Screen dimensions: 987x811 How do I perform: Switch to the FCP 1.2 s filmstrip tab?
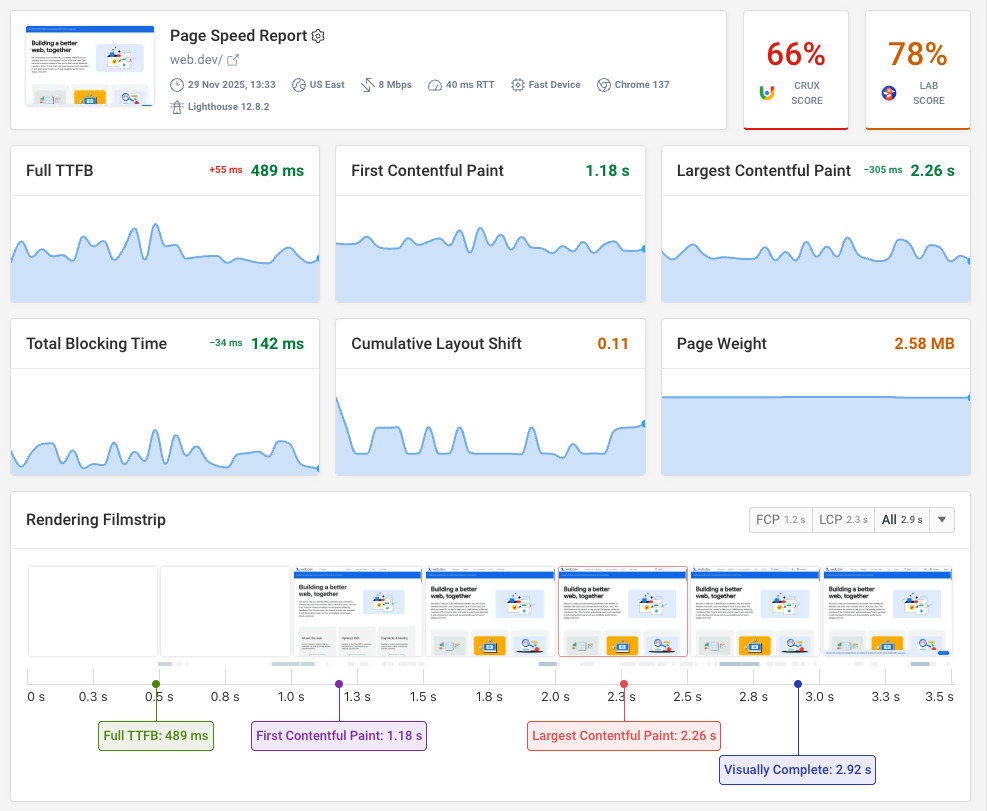pos(780,519)
